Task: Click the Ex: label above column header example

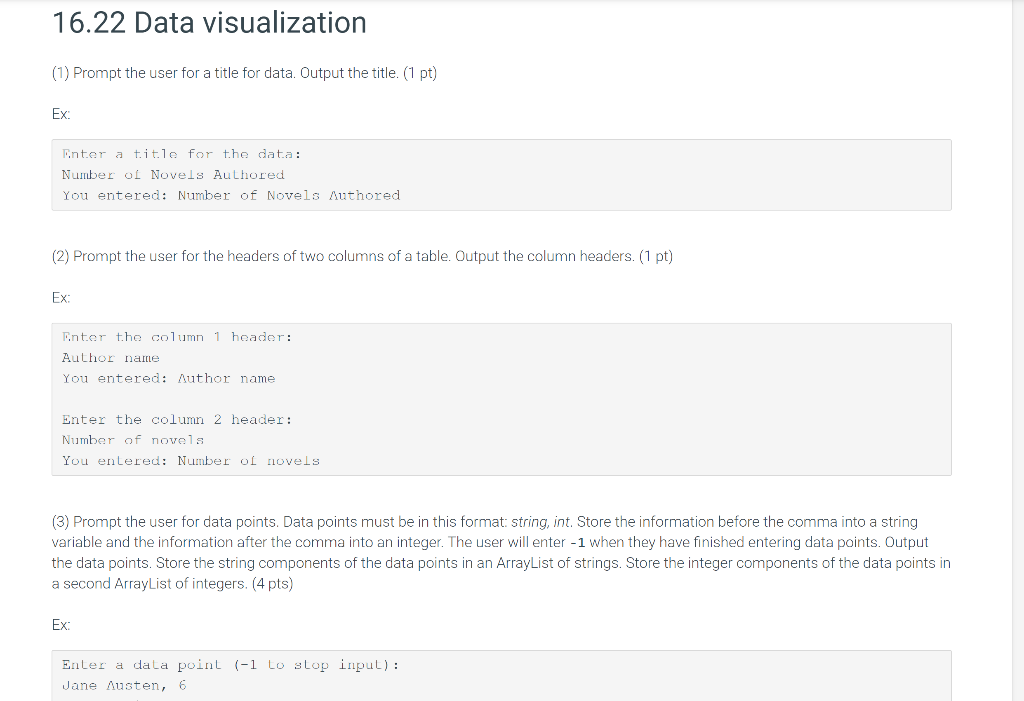Action: click(61, 298)
